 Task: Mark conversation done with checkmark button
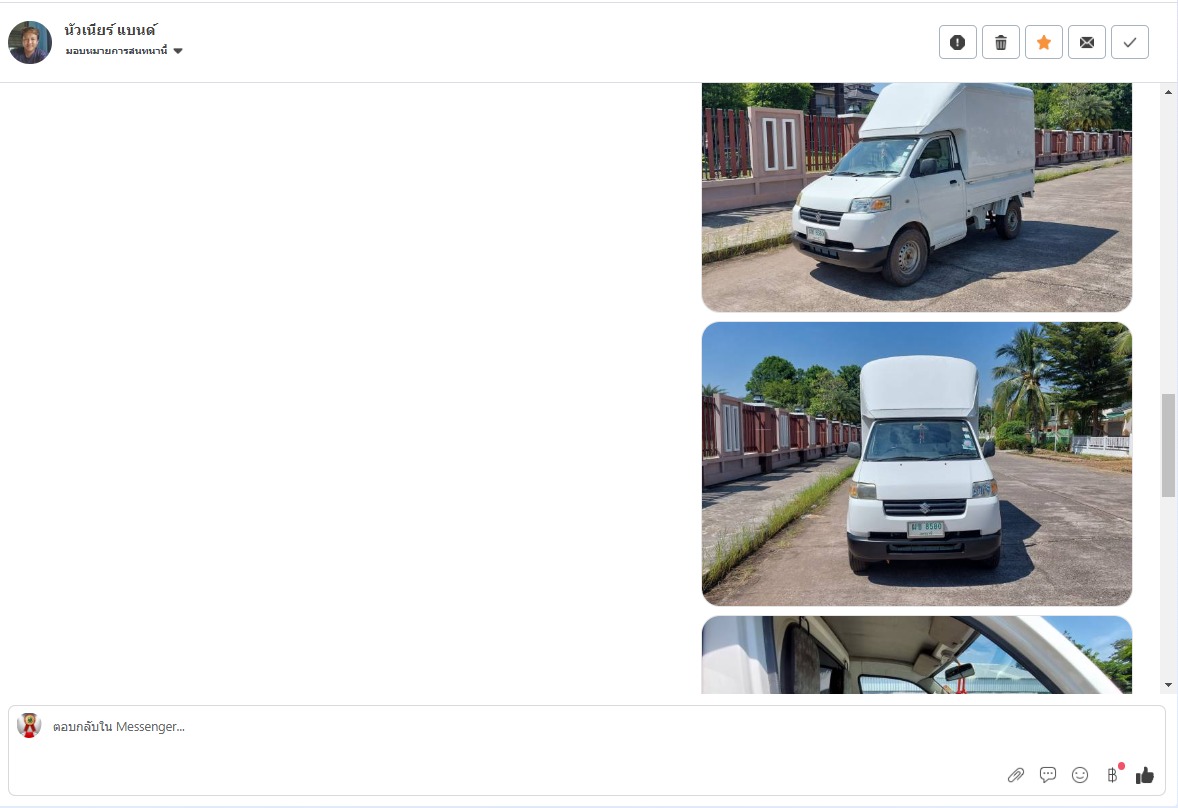tap(1130, 42)
